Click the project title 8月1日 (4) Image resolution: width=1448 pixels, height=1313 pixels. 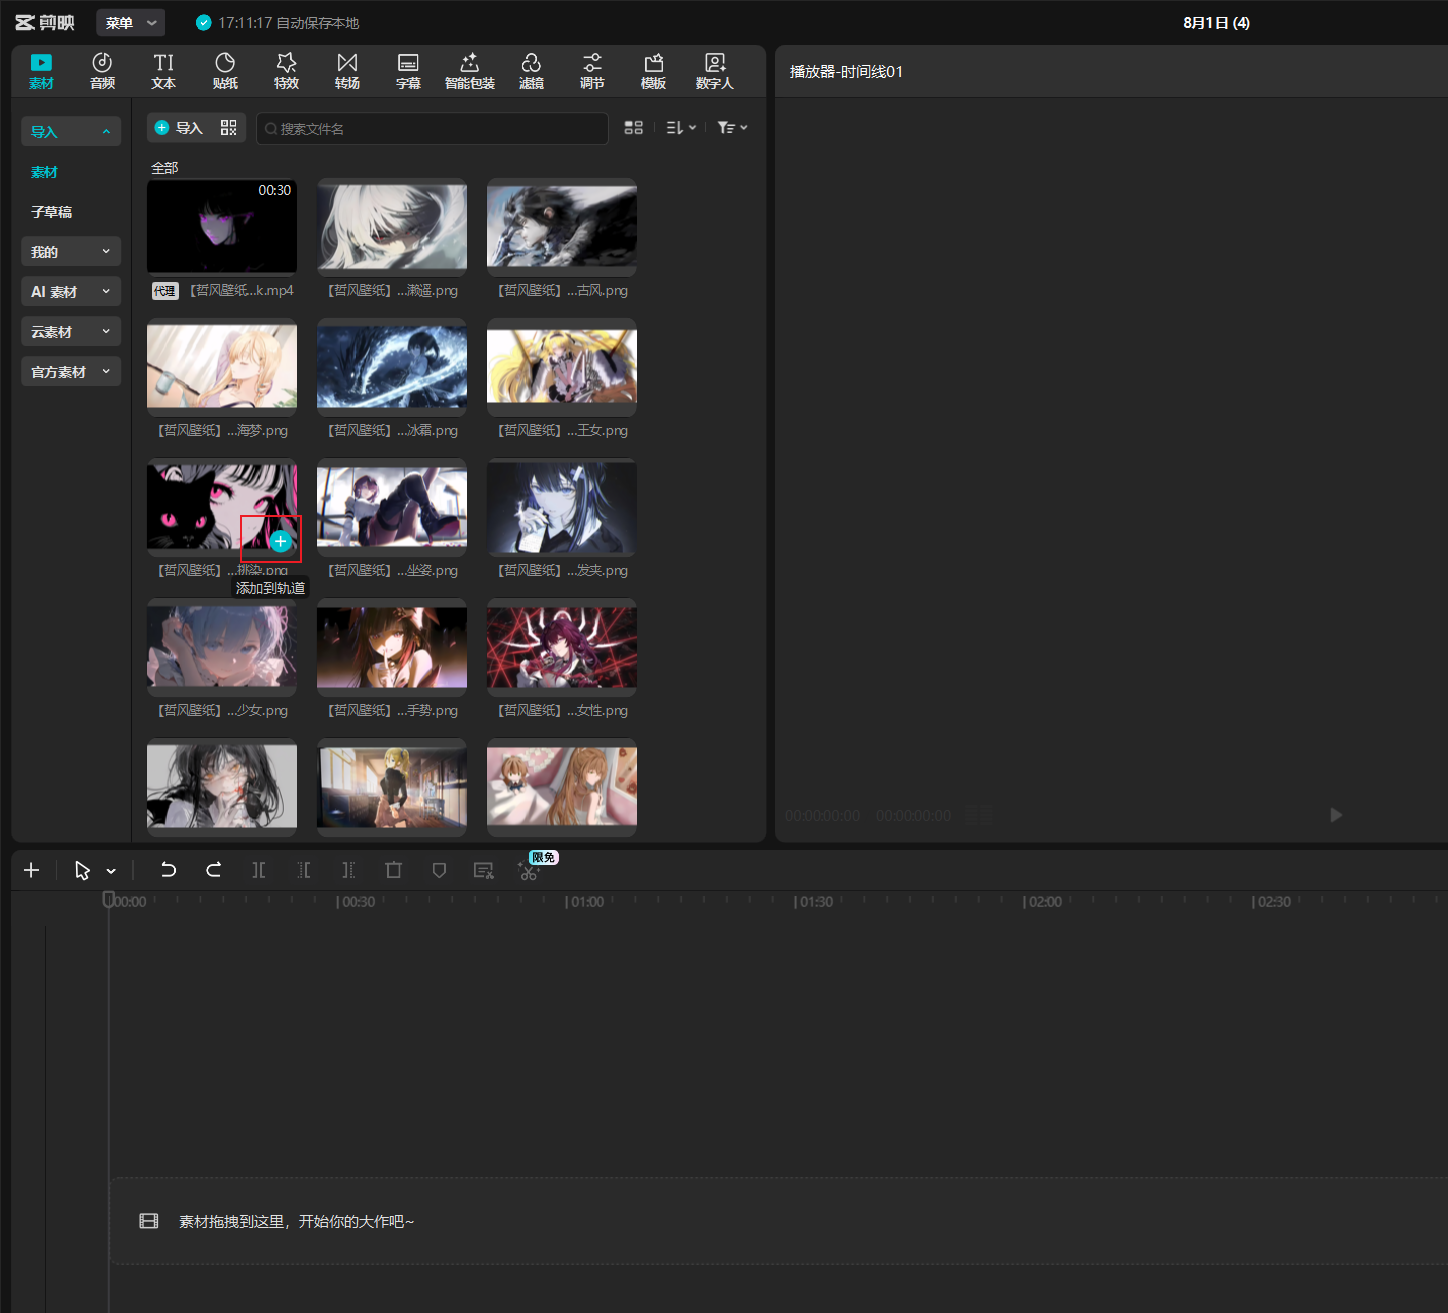tap(1216, 23)
